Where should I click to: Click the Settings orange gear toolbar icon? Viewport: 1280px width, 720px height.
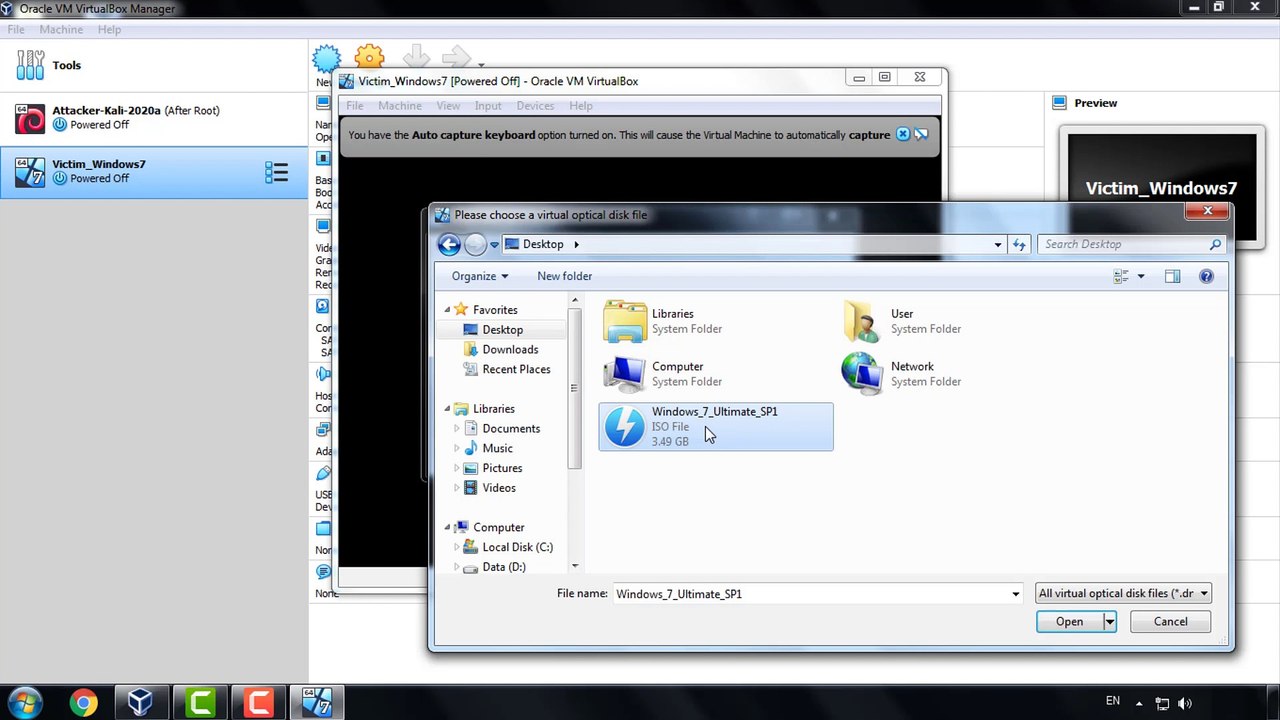tap(369, 58)
